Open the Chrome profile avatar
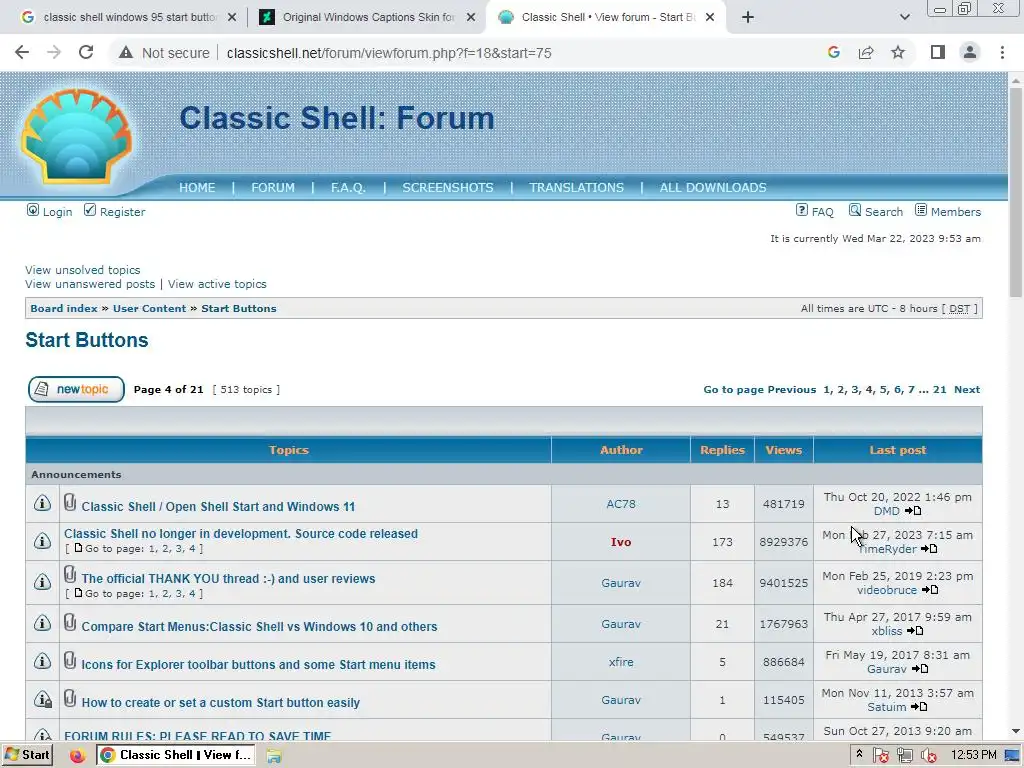 (970, 52)
